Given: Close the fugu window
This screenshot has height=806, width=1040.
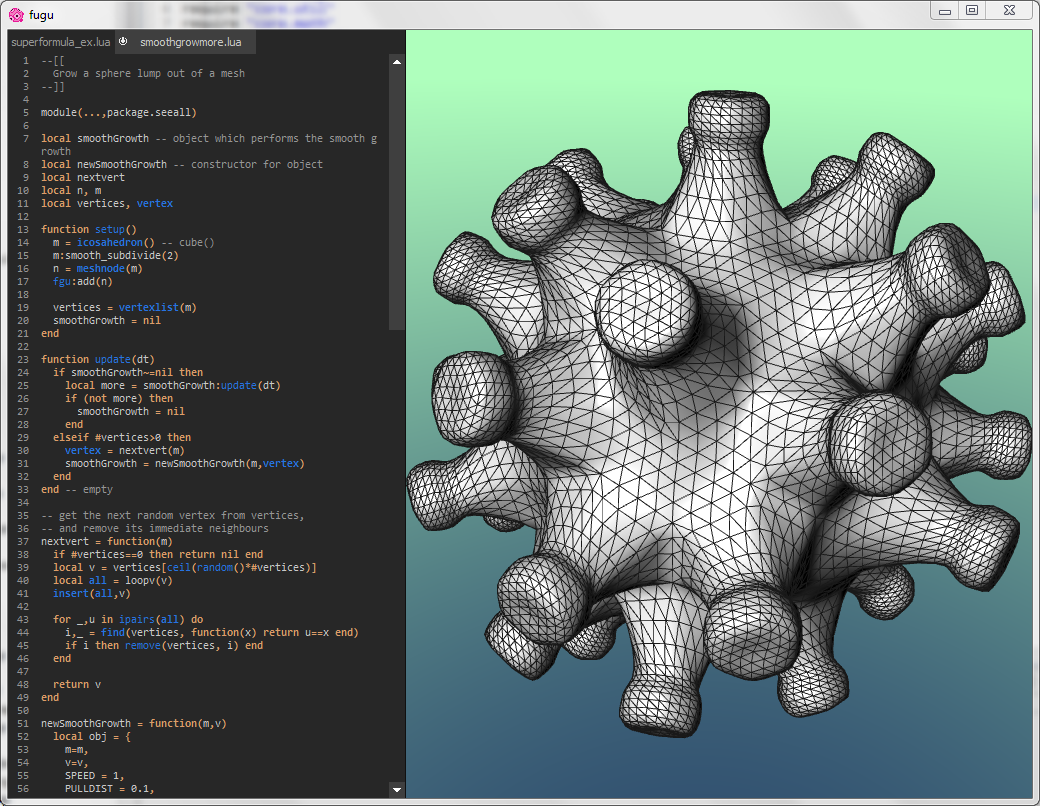Looking at the screenshot, I should [x=1008, y=10].
